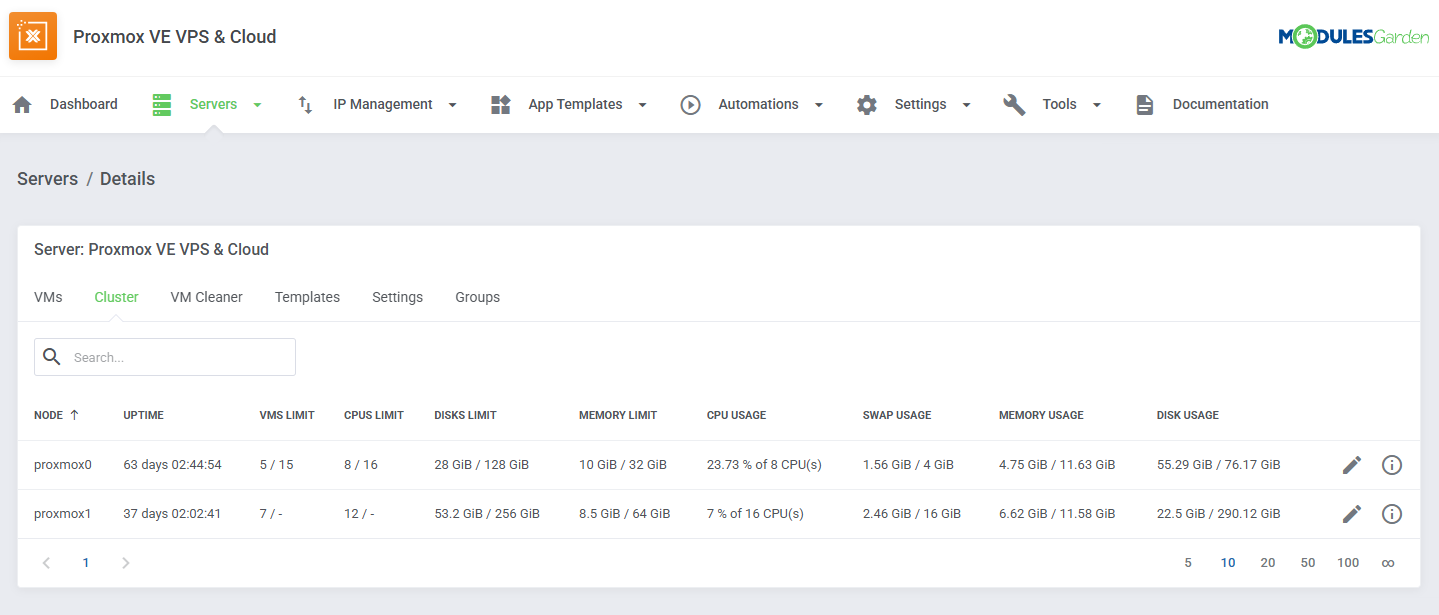Click the IP Management arrows icon
1439x615 pixels.
(306, 105)
